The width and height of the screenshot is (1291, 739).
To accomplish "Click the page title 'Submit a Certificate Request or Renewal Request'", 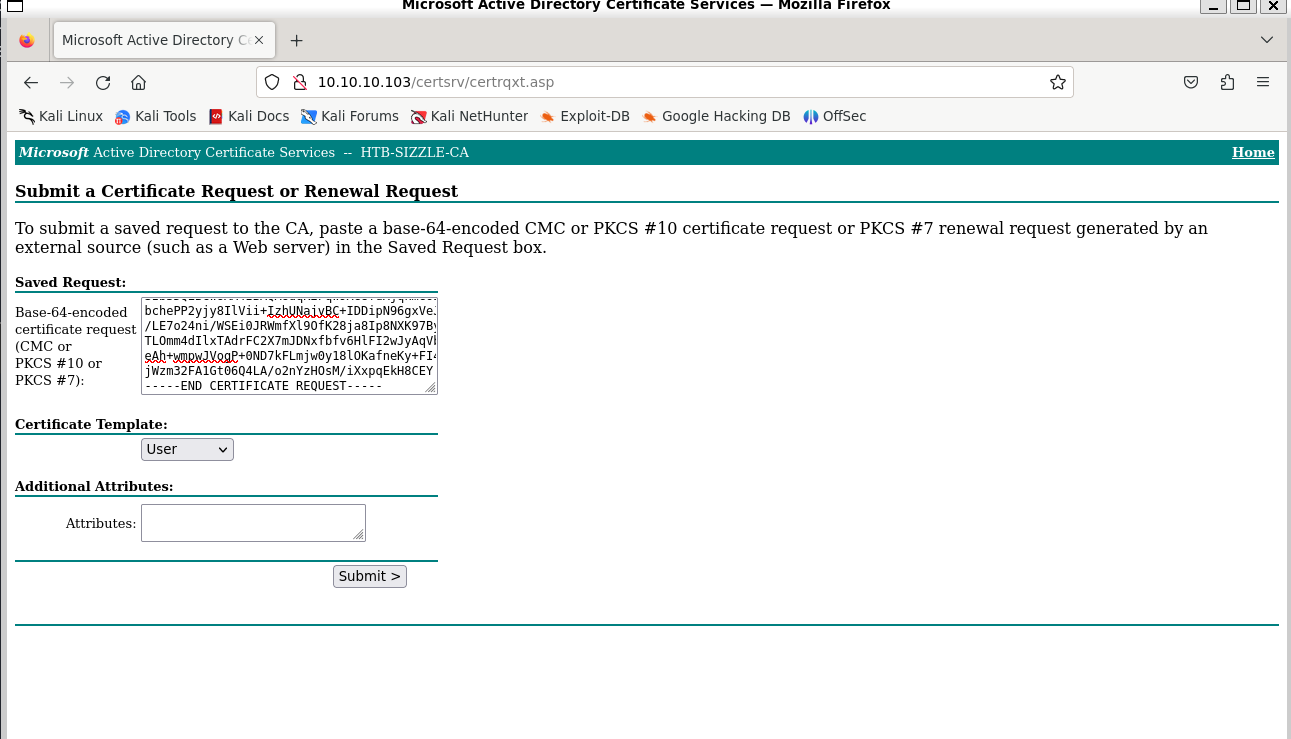I will pyautogui.click(x=236, y=191).
